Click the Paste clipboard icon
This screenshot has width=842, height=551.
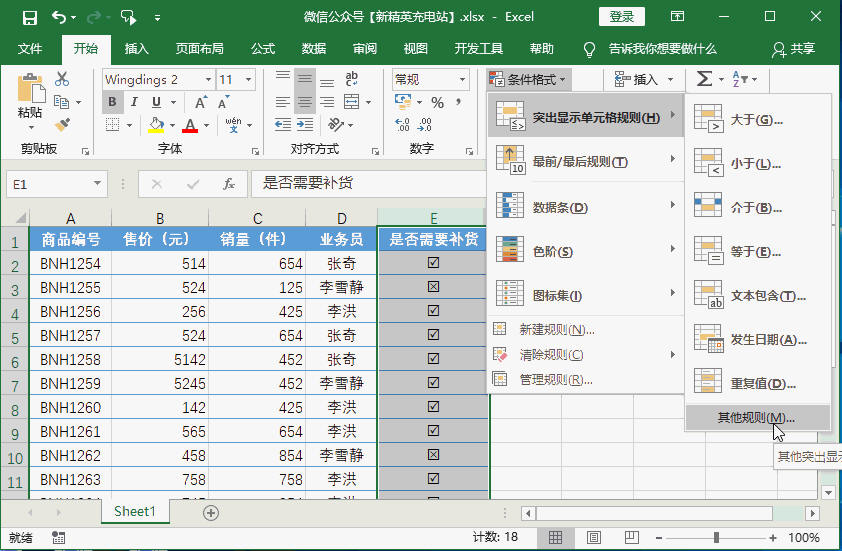[30, 92]
